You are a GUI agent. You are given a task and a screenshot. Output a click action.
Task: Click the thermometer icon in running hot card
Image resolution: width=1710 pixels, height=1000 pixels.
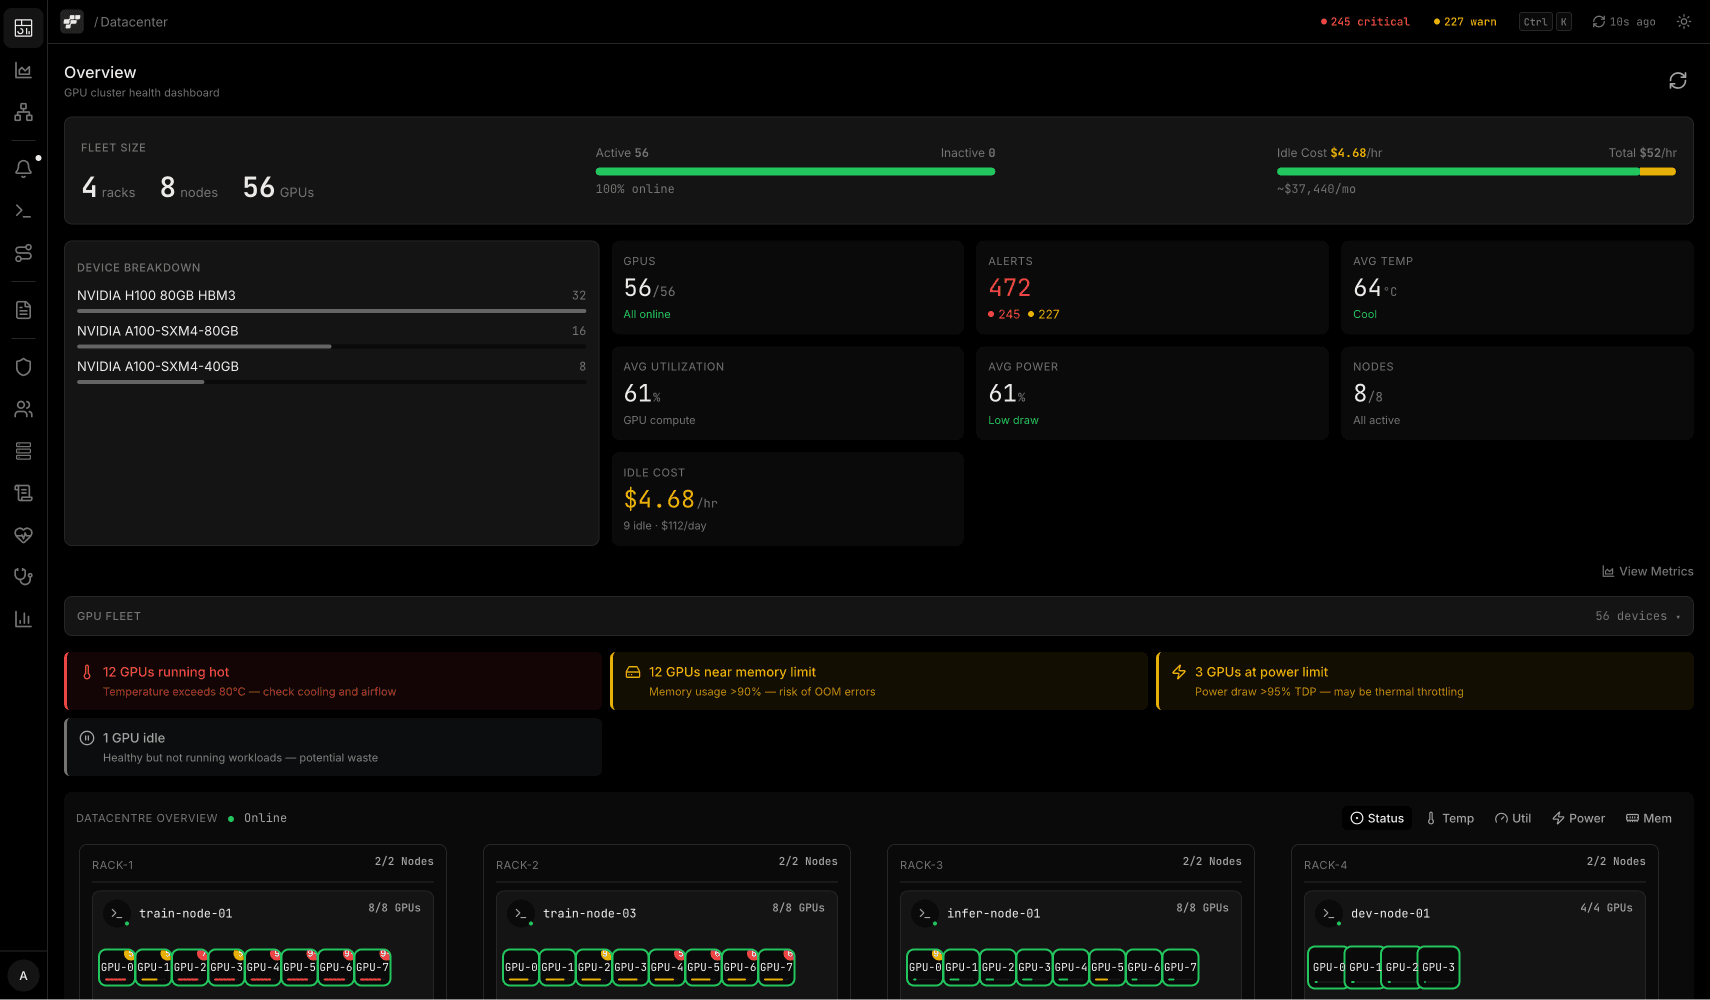pyautogui.click(x=87, y=672)
